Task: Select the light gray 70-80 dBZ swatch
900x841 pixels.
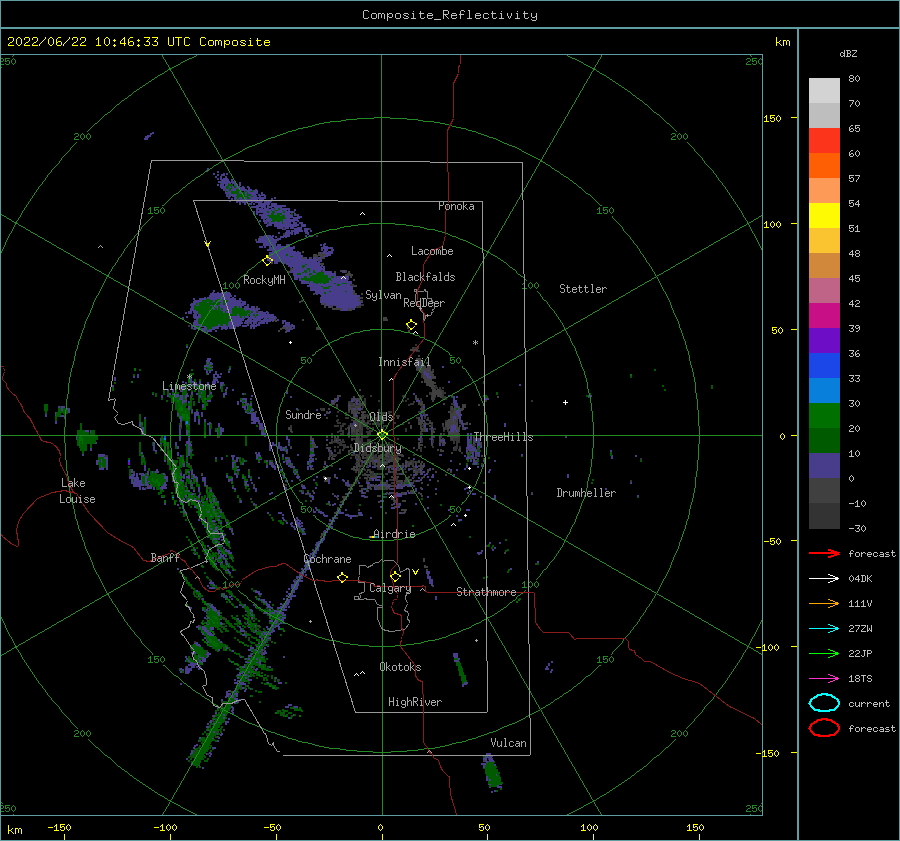Action: [x=824, y=91]
